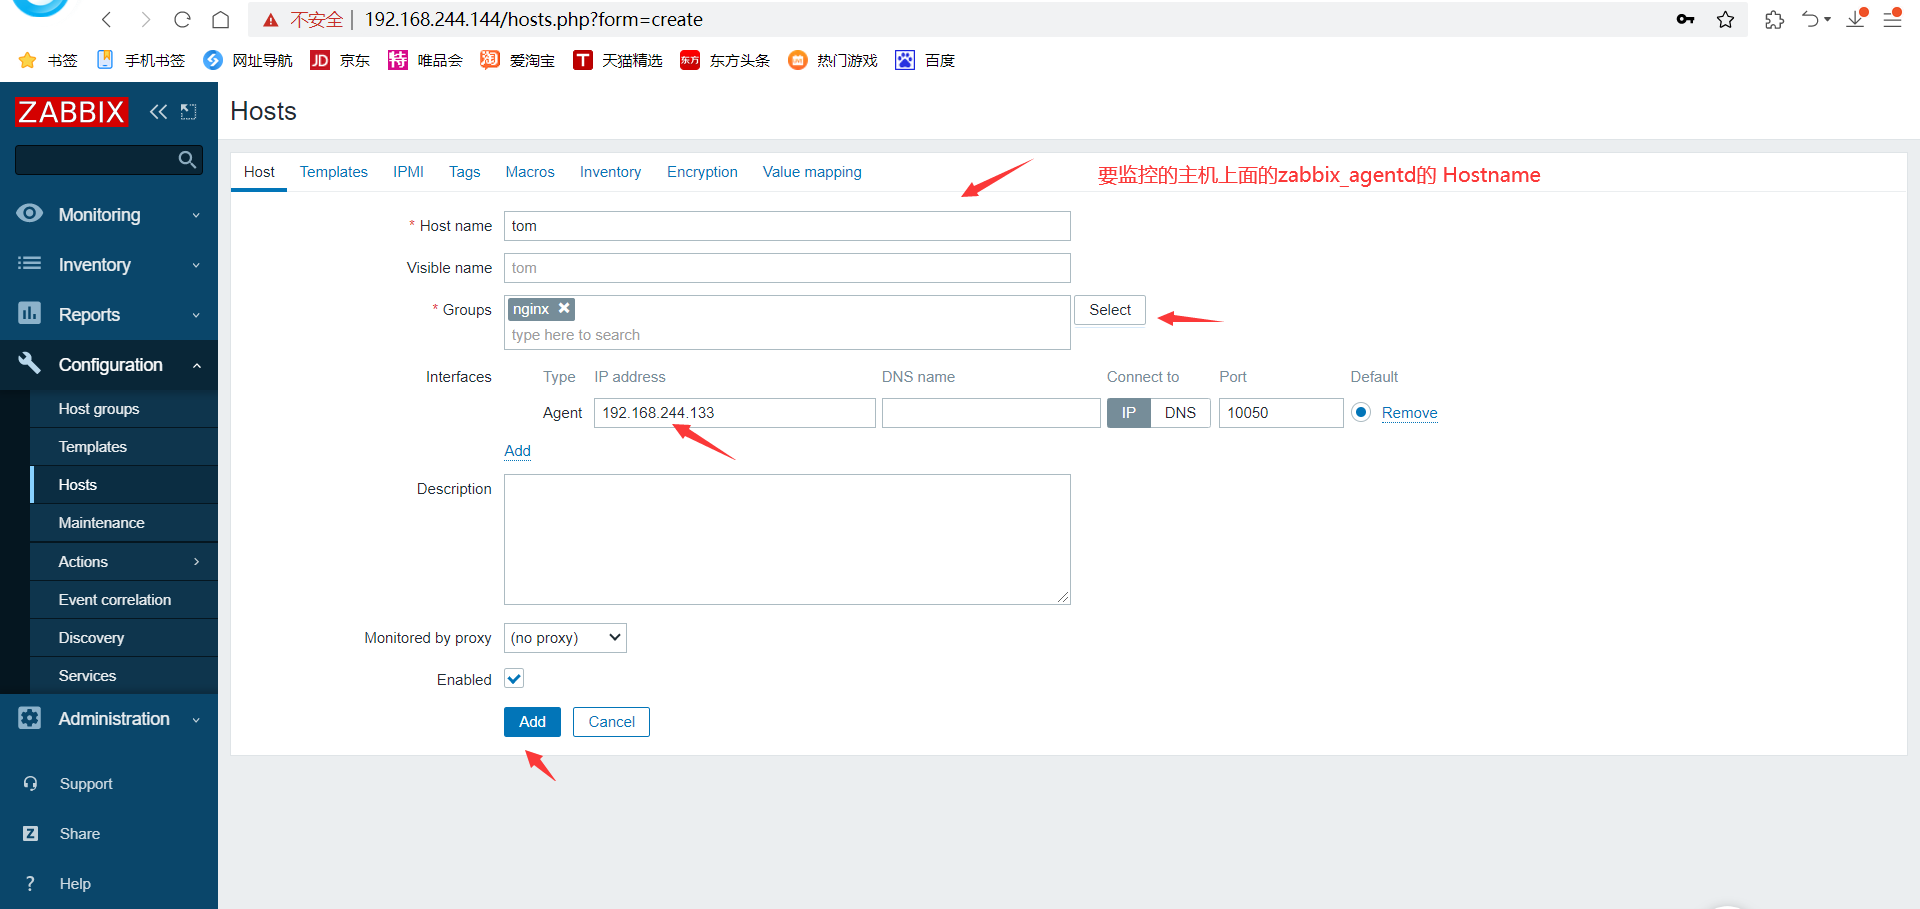Screen dimensions: 1920x909
Task: Open the browser main menu
Action: click(1892, 19)
